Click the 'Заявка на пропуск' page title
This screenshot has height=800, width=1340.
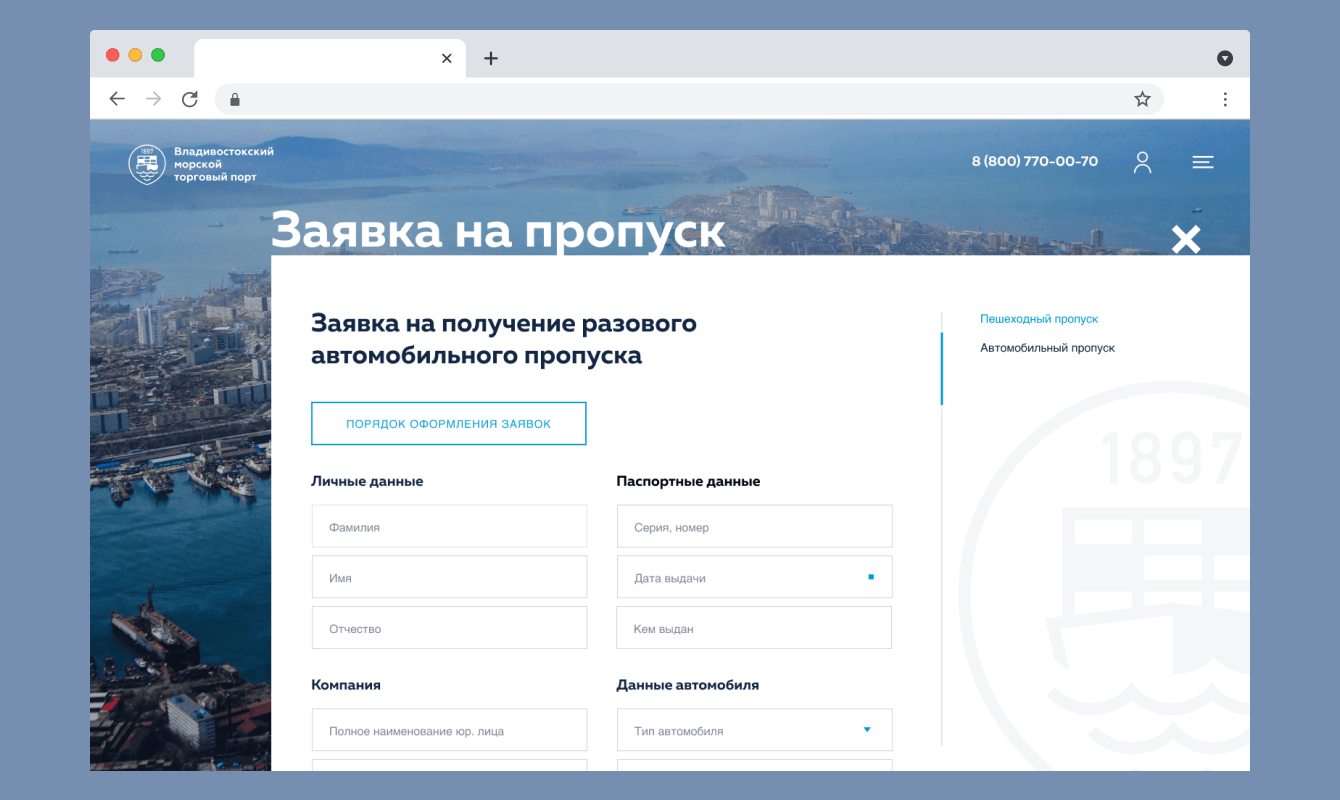[498, 230]
